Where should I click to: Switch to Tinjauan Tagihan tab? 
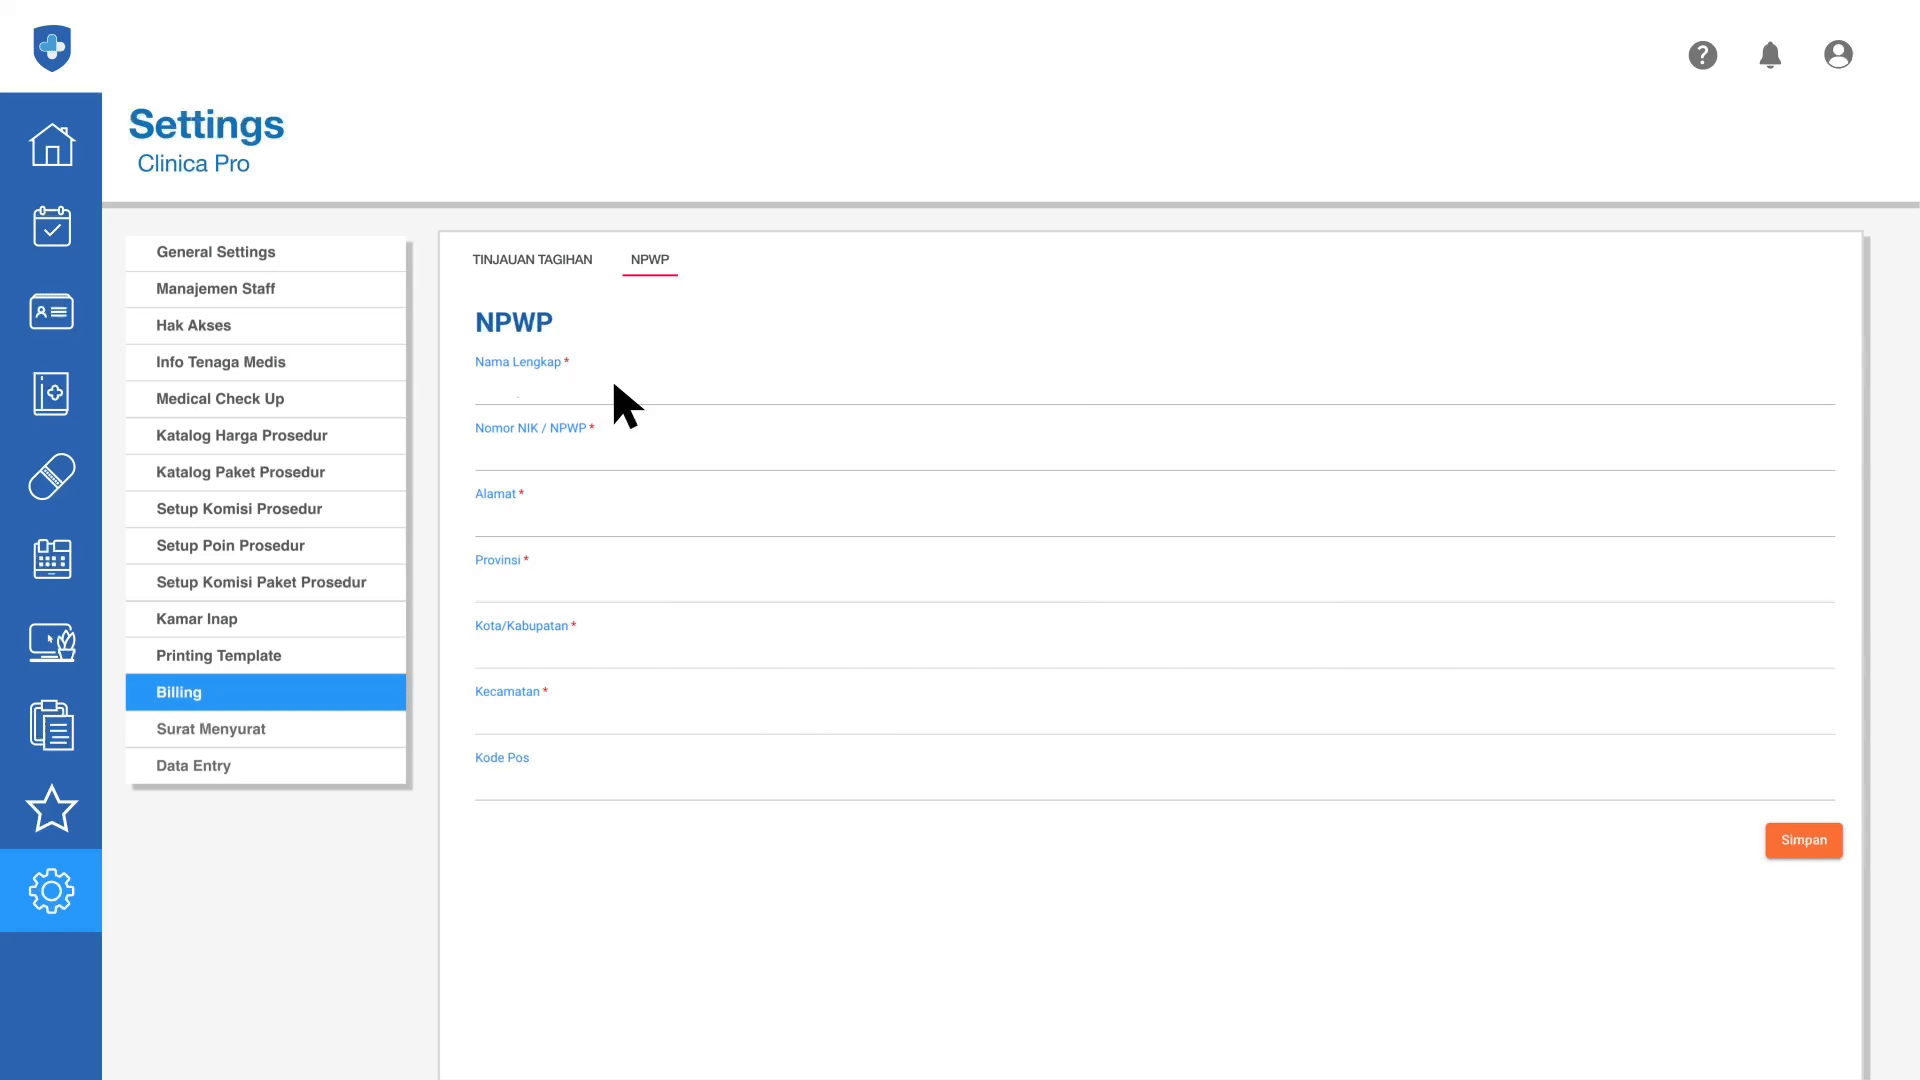(532, 259)
